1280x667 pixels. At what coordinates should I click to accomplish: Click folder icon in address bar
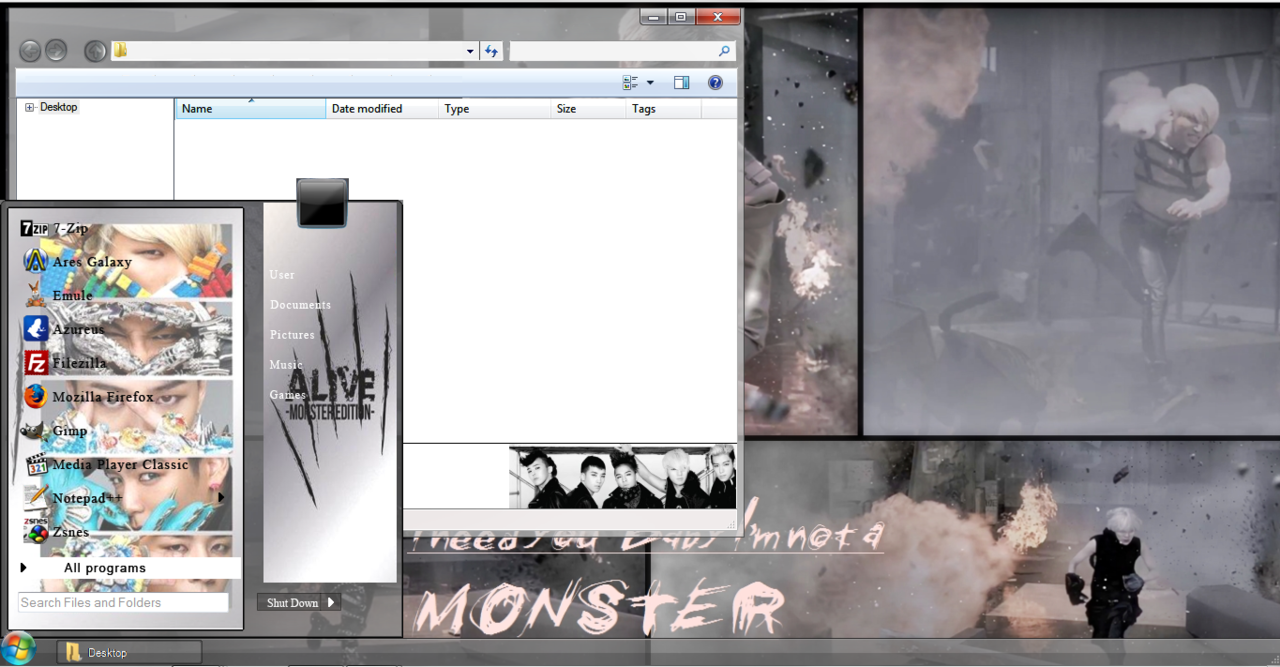pos(120,50)
